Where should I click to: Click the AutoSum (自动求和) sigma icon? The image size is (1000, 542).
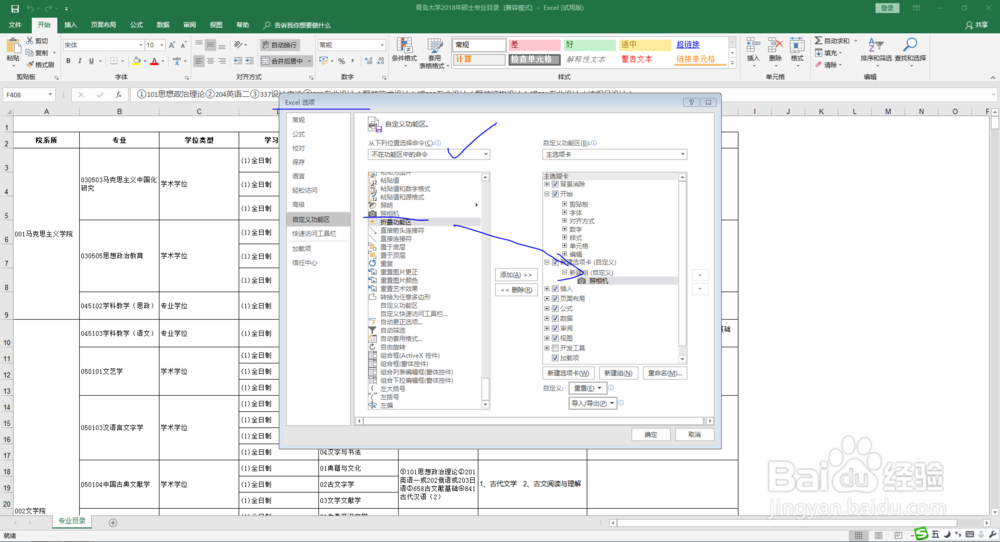(x=819, y=41)
